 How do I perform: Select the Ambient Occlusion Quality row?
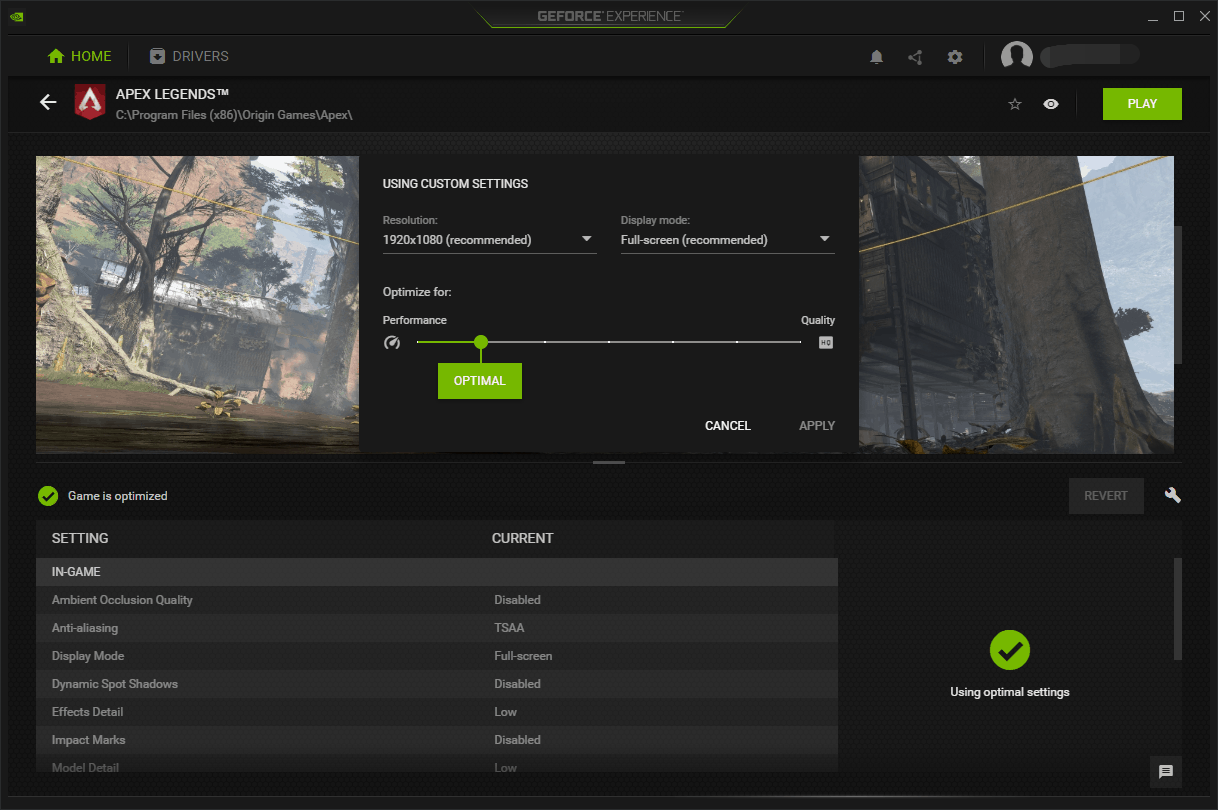point(437,600)
